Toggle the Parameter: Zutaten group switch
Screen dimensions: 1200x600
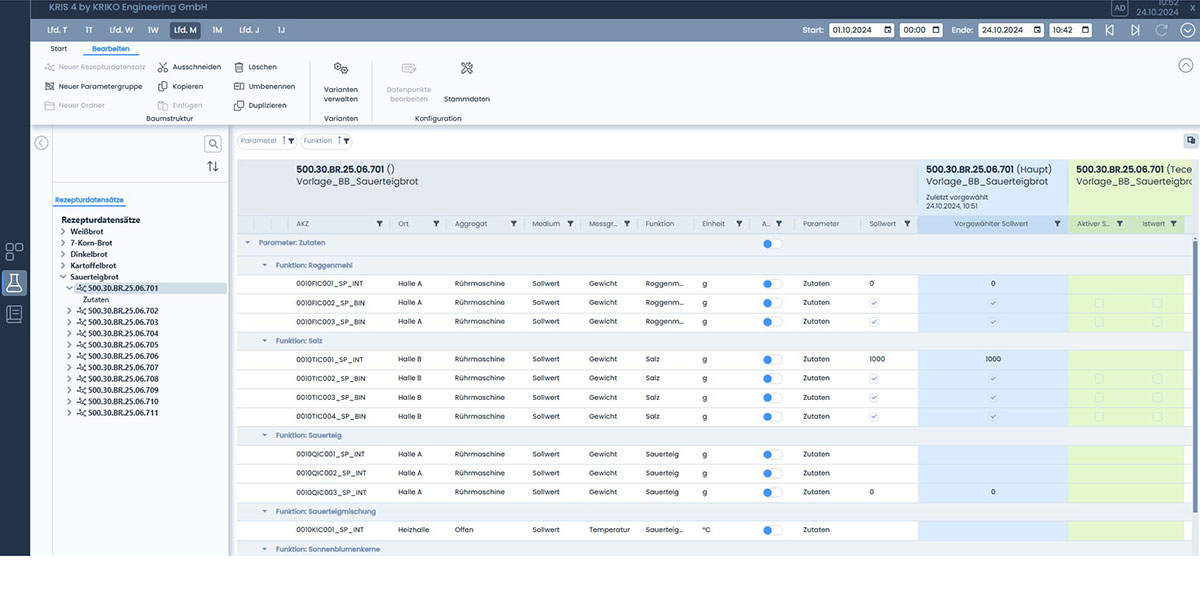click(771, 243)
